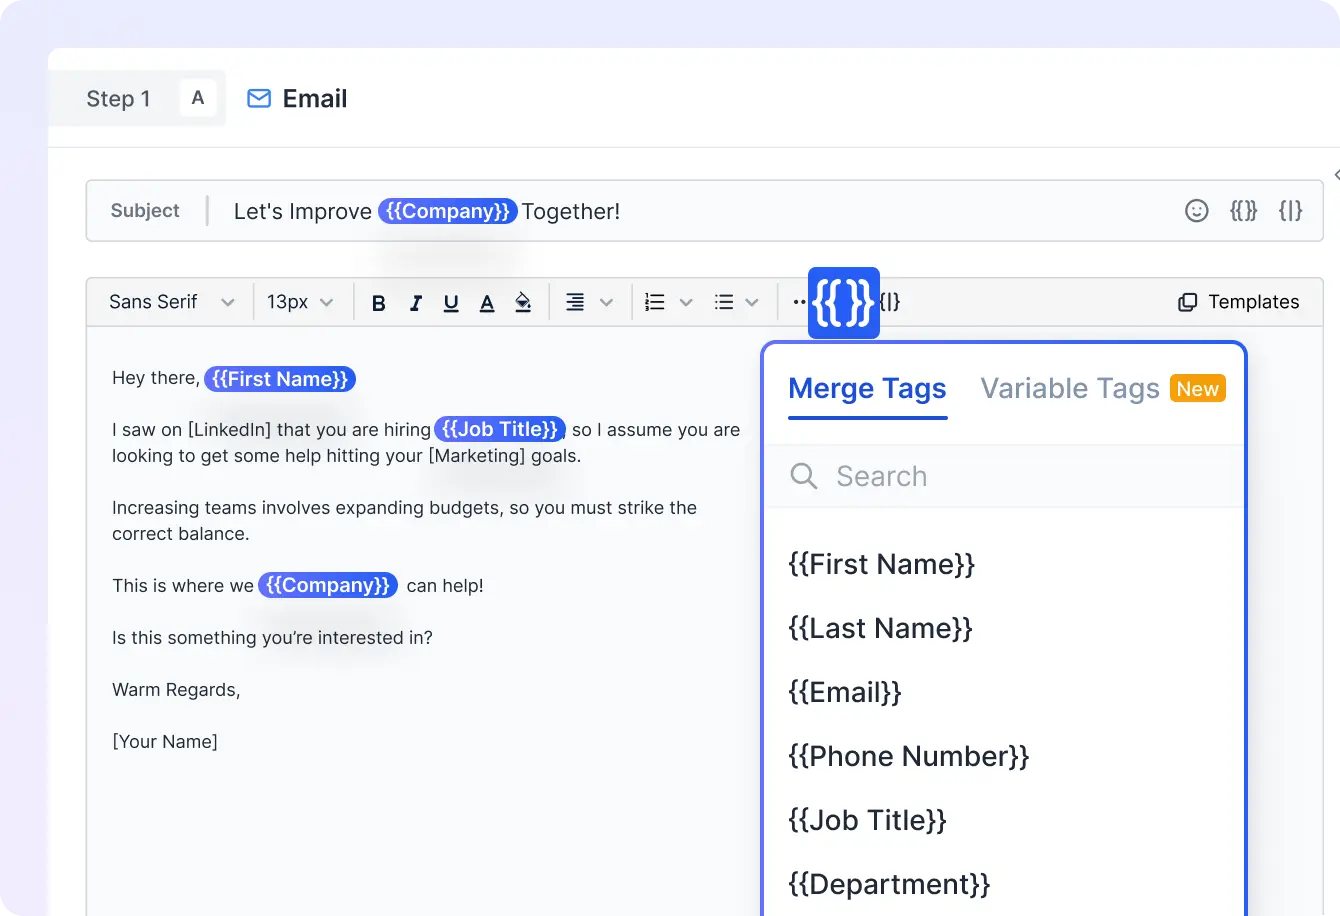The height and width of the screenshot is (916, 1340).
Task: Open the variable tag icon beside the toolbar
Action: (x=890, y=301)
